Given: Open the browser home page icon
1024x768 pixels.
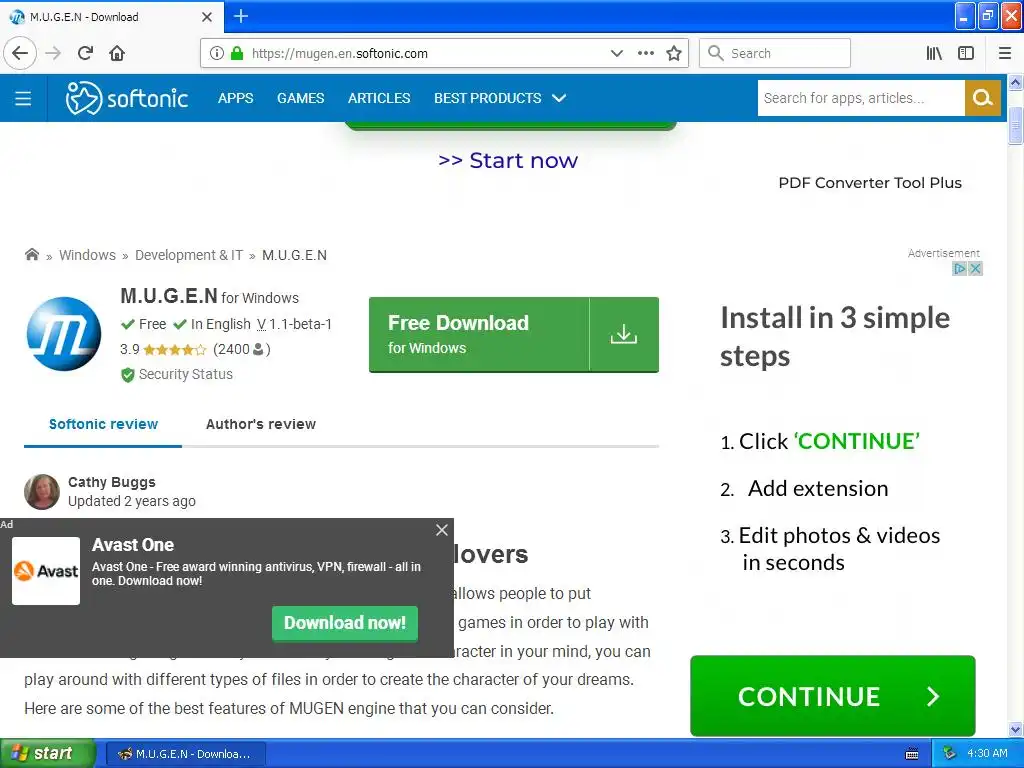Looking at the screenshot, I should click(x=117, y=53).
